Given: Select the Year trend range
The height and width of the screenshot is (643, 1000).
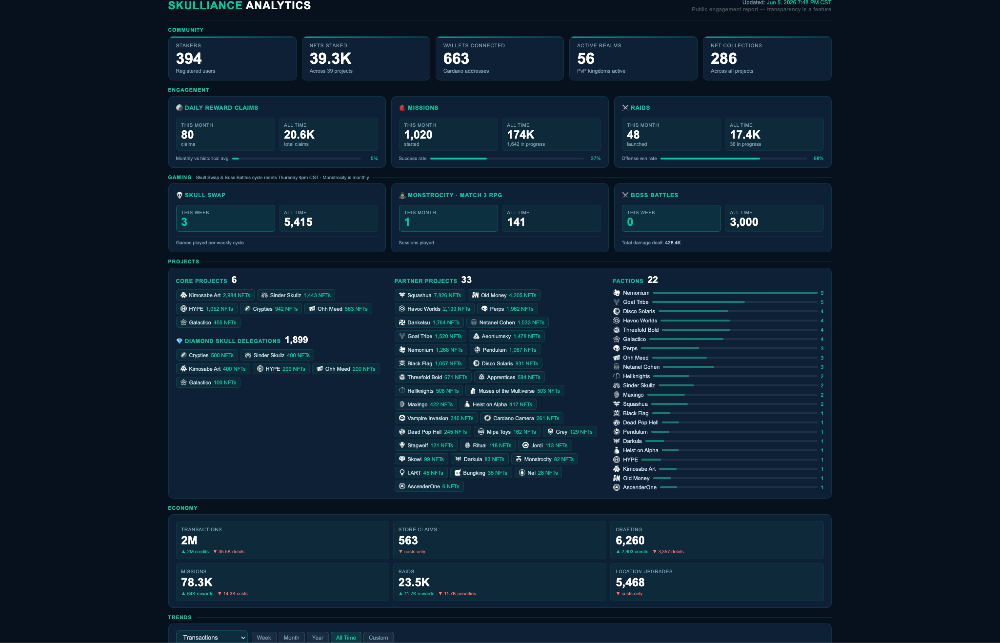Looking at the screenshot, I should [x=318, y=637].
